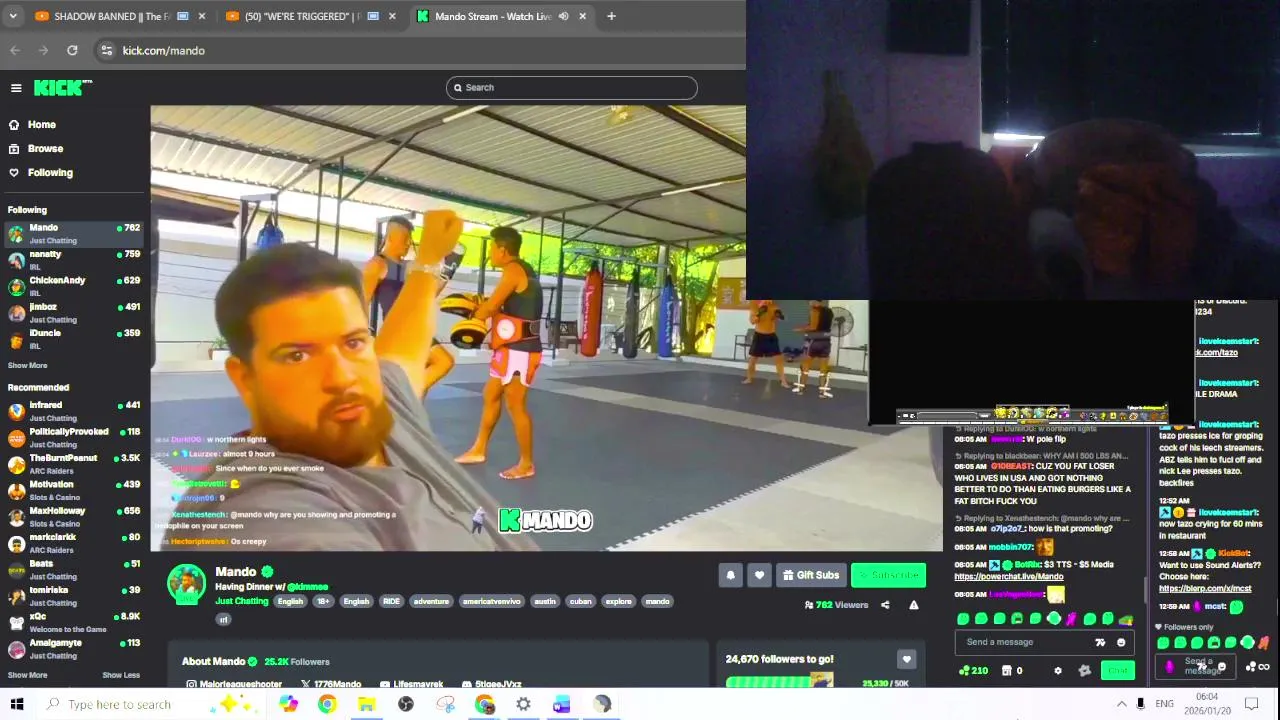Click the heart icon on the followers goal

[906, 659]
